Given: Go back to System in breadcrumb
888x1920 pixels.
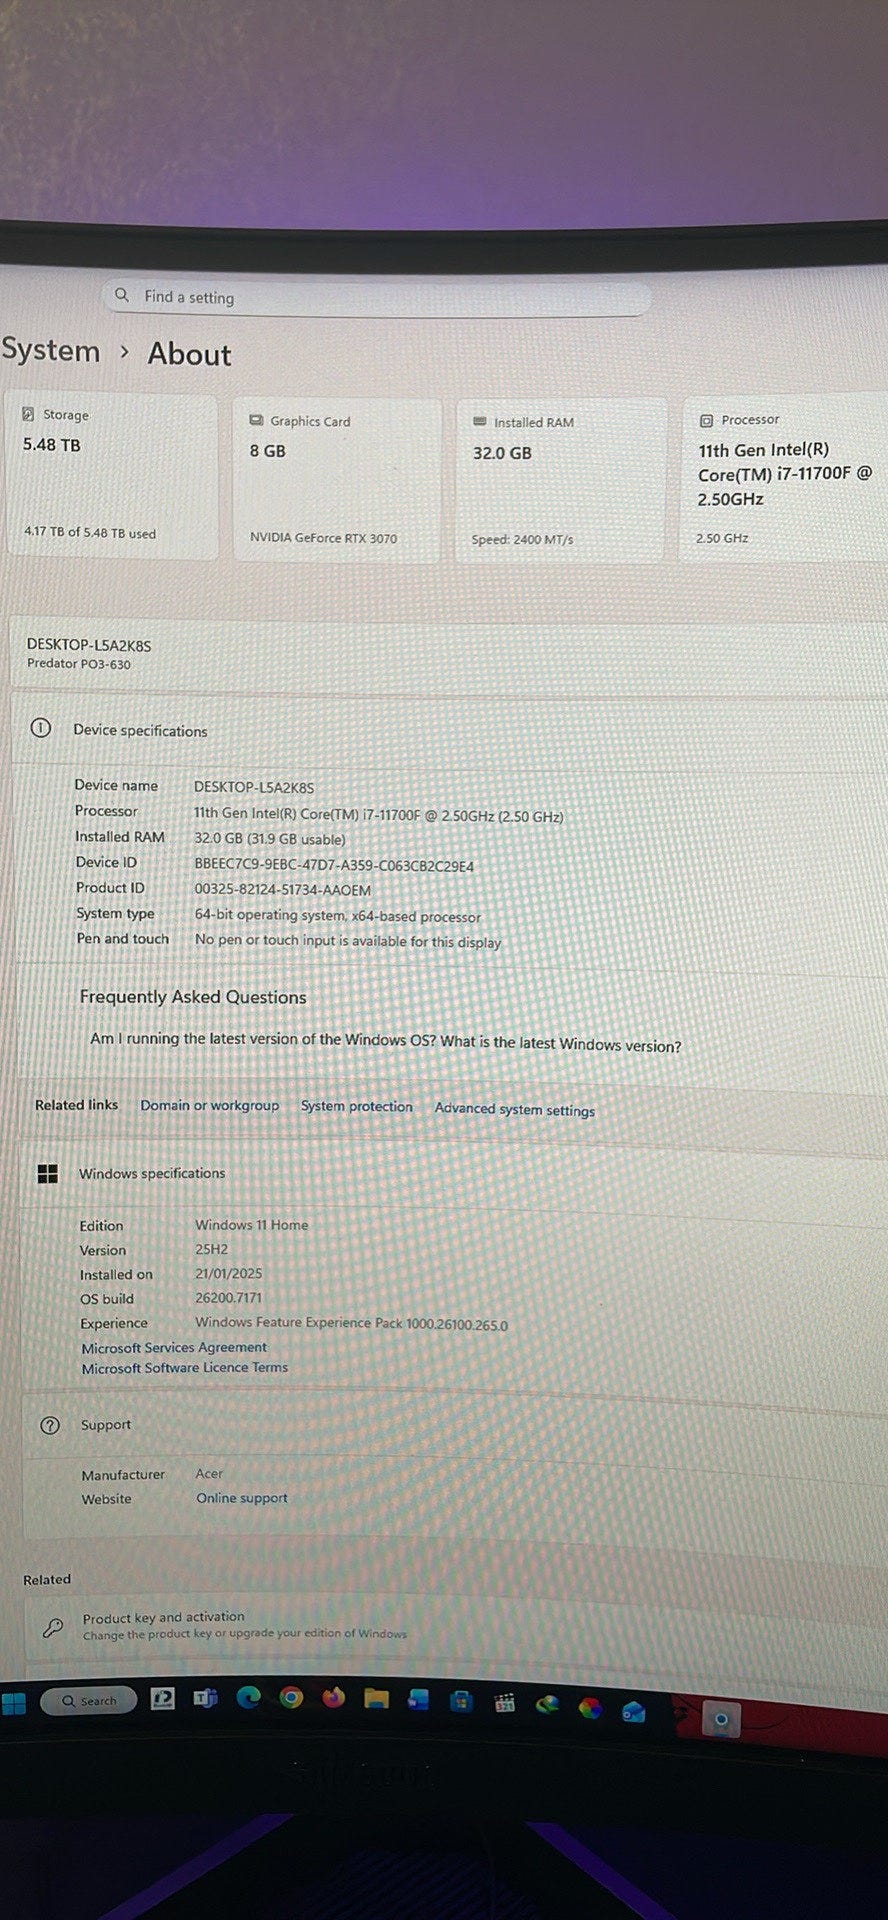Looking at the screenshot, I should coord(50,351).
